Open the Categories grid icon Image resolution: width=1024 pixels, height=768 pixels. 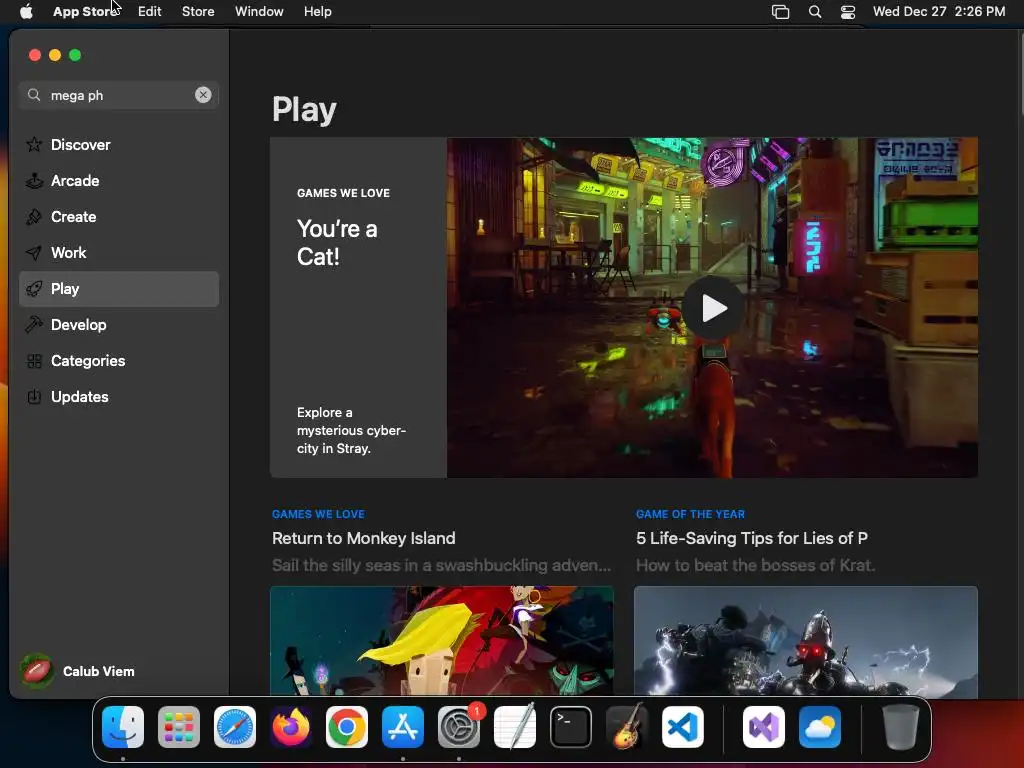point(34,360)
